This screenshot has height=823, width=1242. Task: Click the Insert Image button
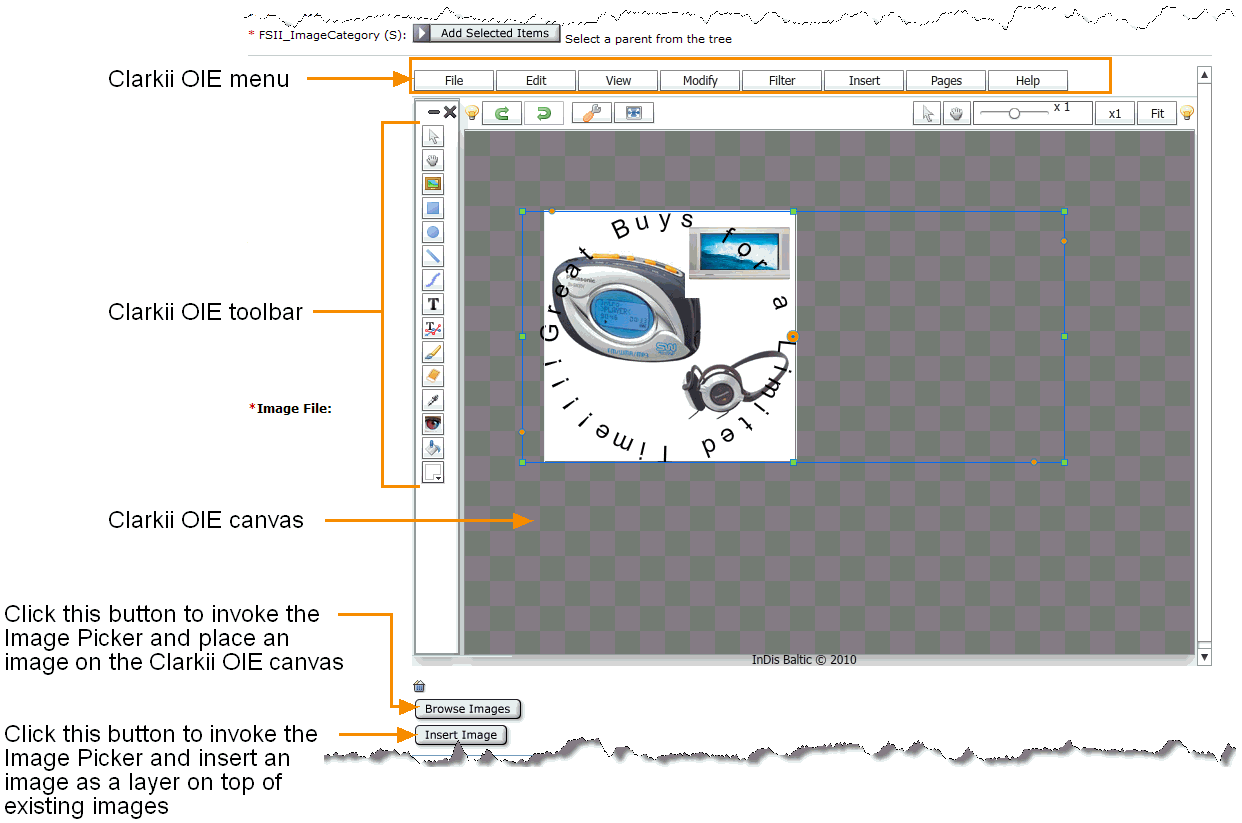coord(461,735)
